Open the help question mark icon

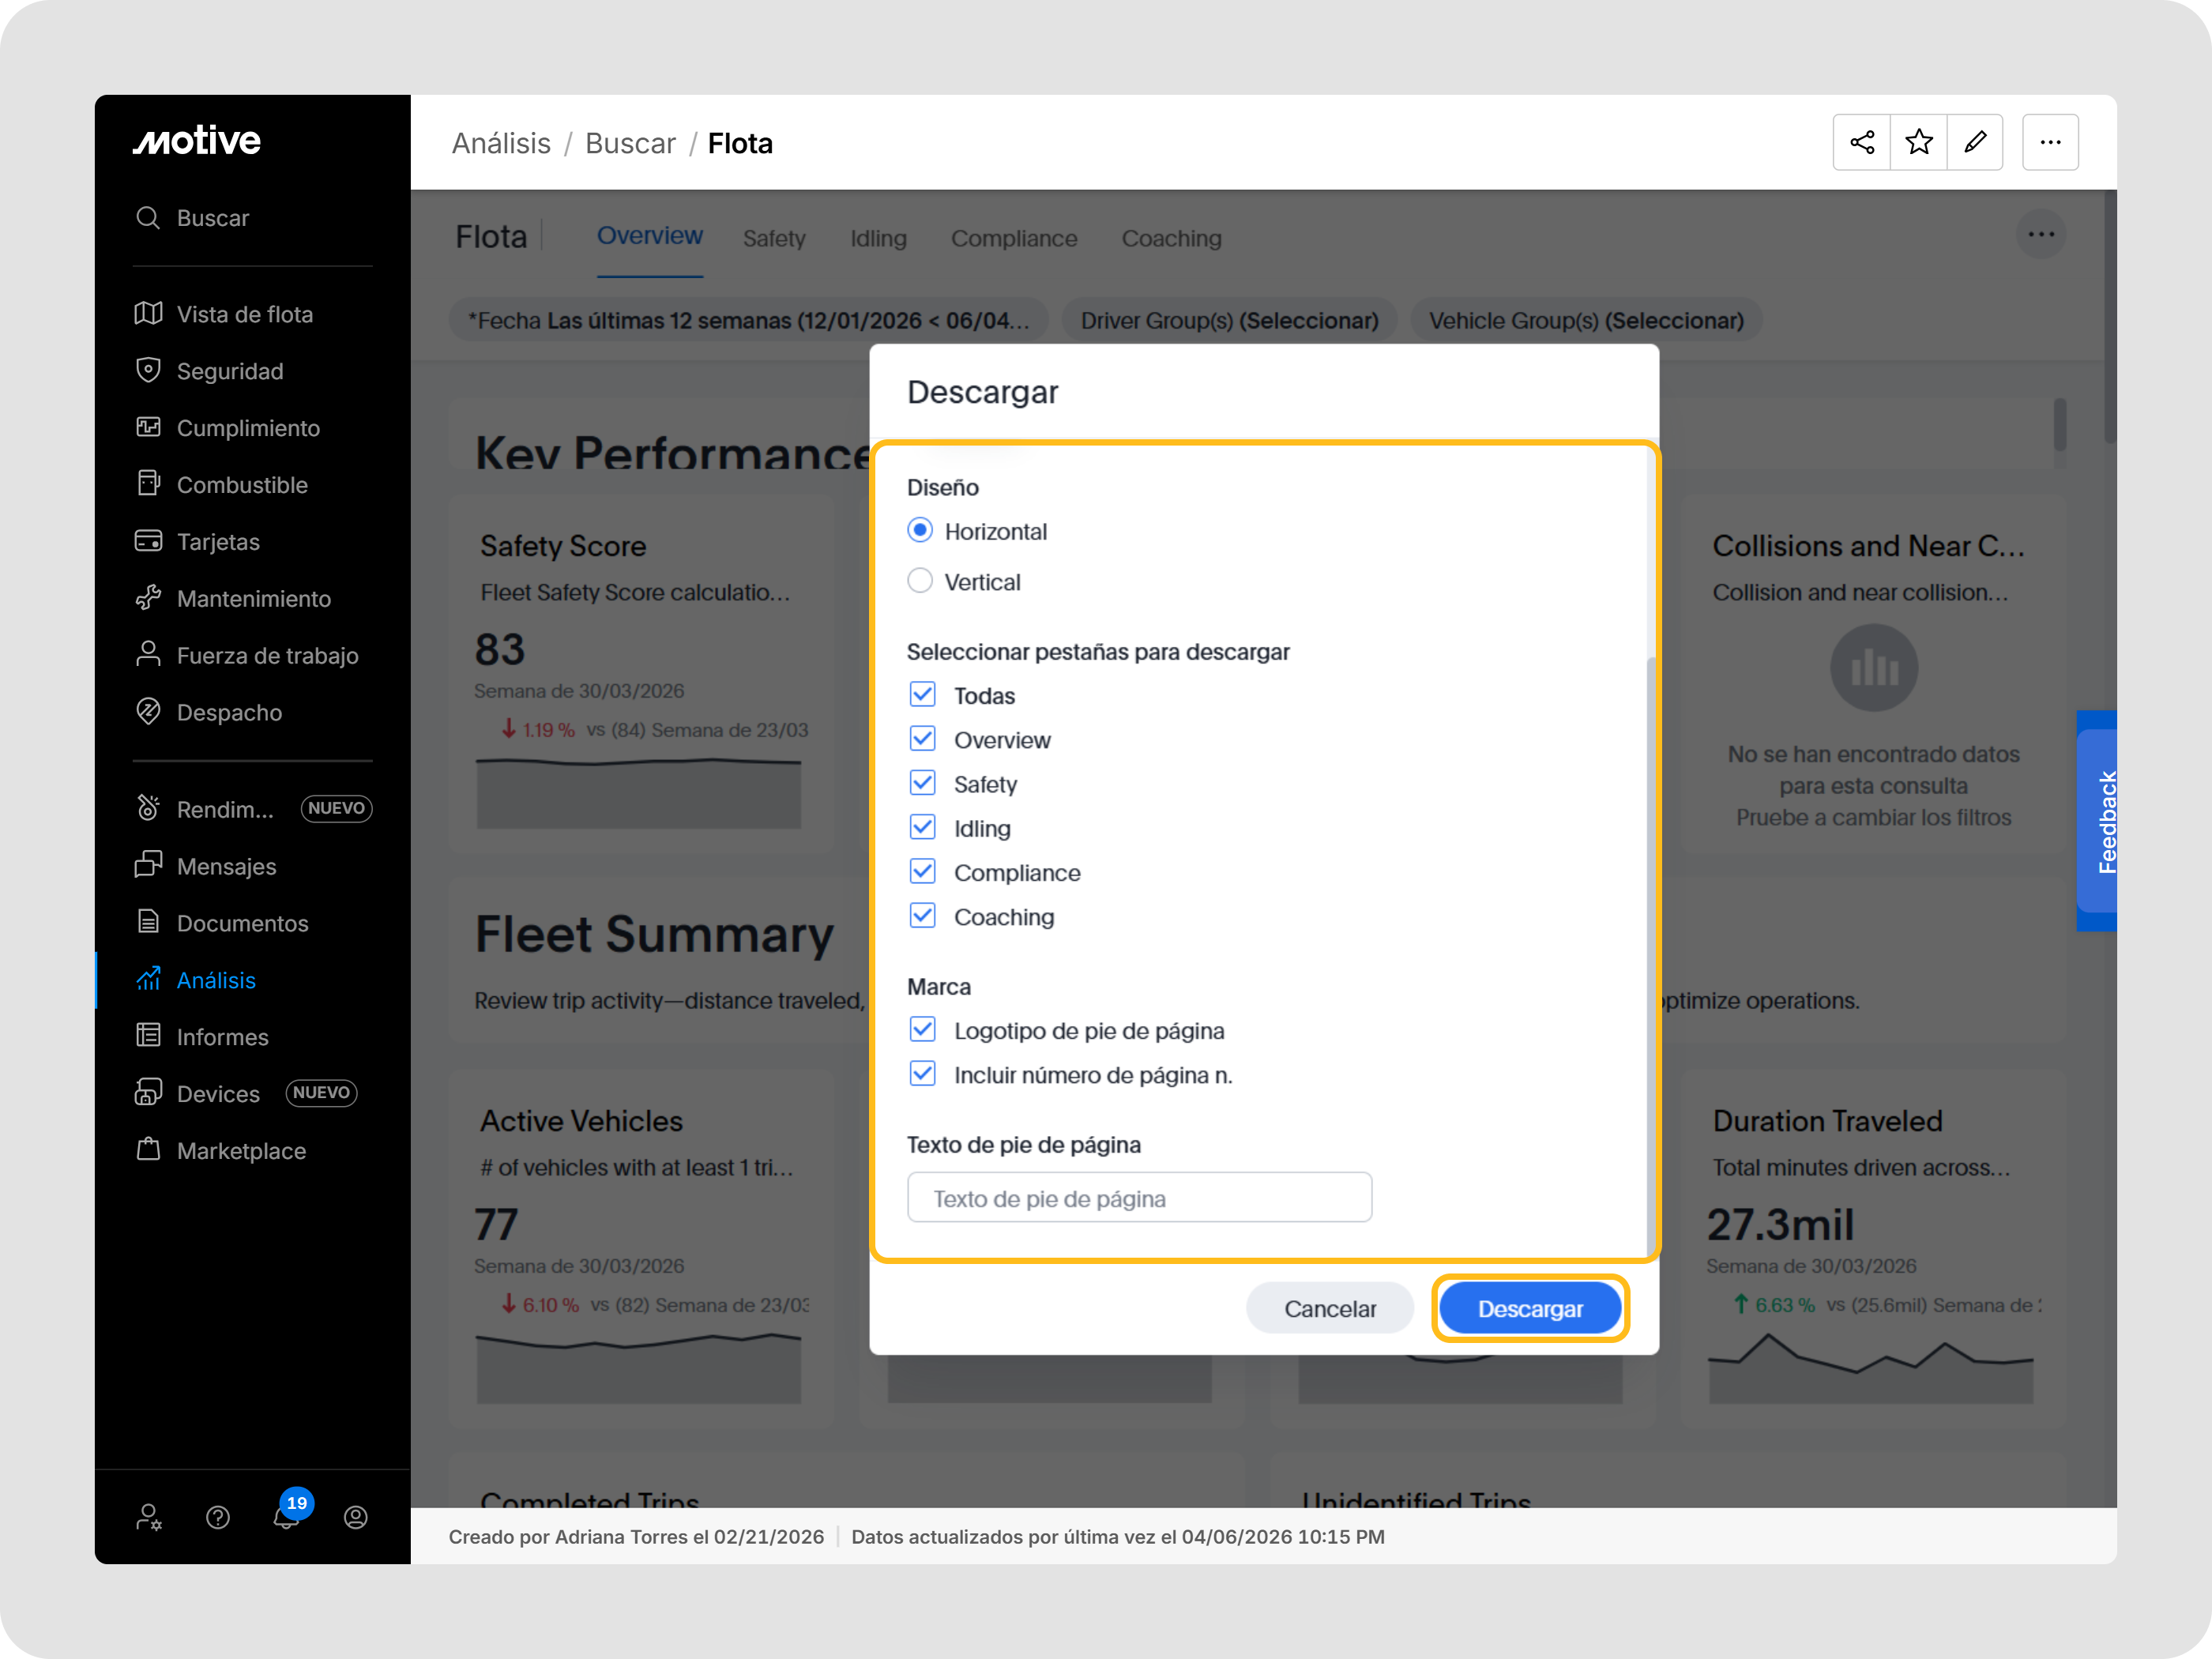[x=218, y=1517]
